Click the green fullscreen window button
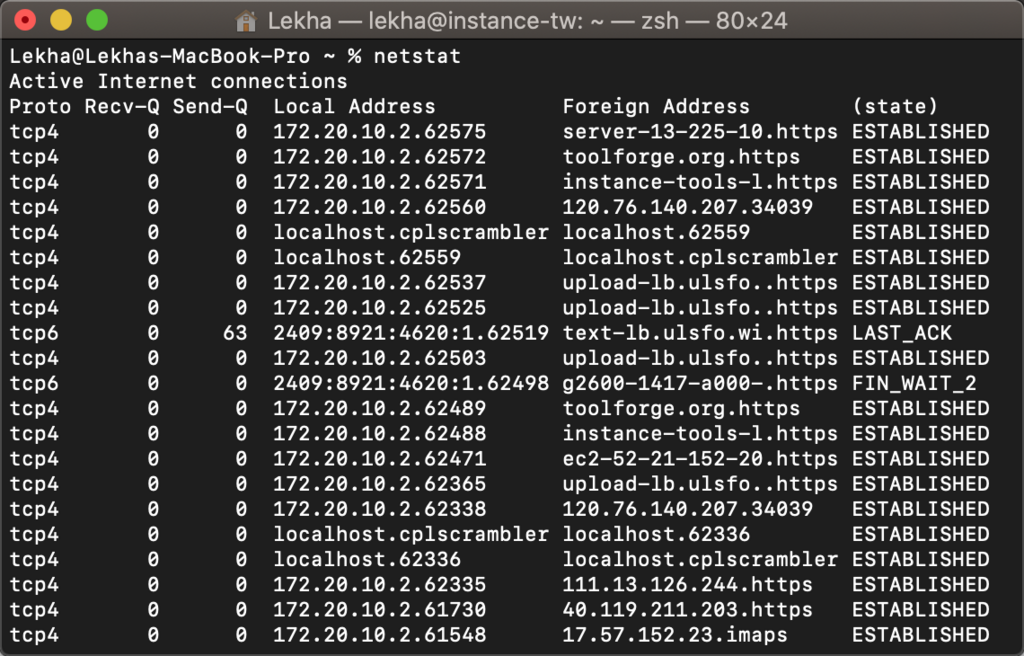Viewport: 1024px width, 656px height. [97, 20]
